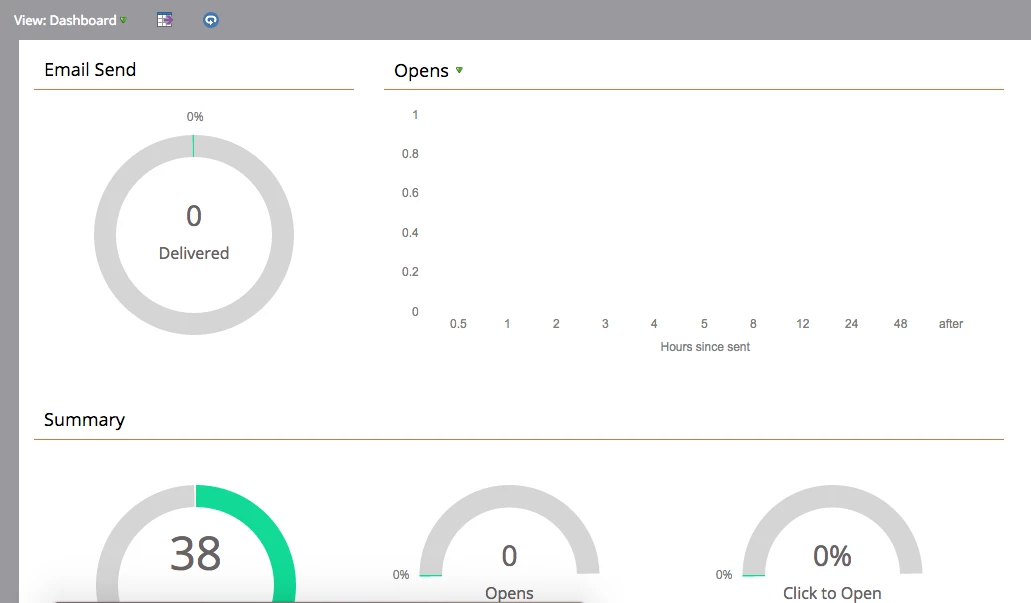
Task: Click the 0% value in Click to Open
Action: (832, 556)
